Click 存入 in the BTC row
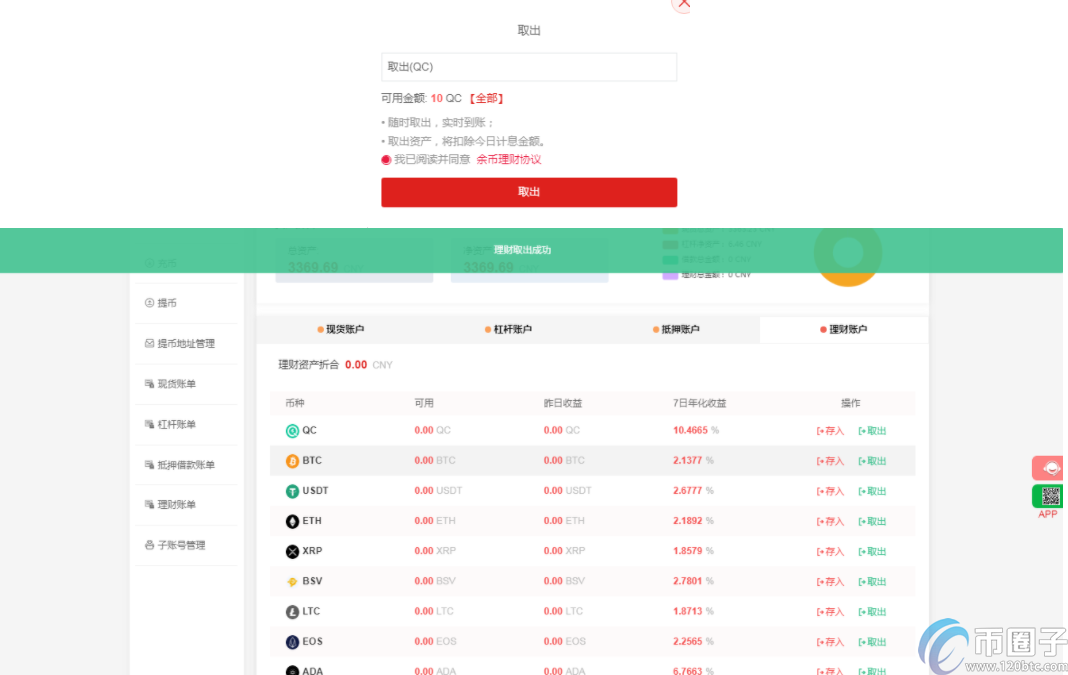This screenshot has width=1068, height=675. coord(830,461)
